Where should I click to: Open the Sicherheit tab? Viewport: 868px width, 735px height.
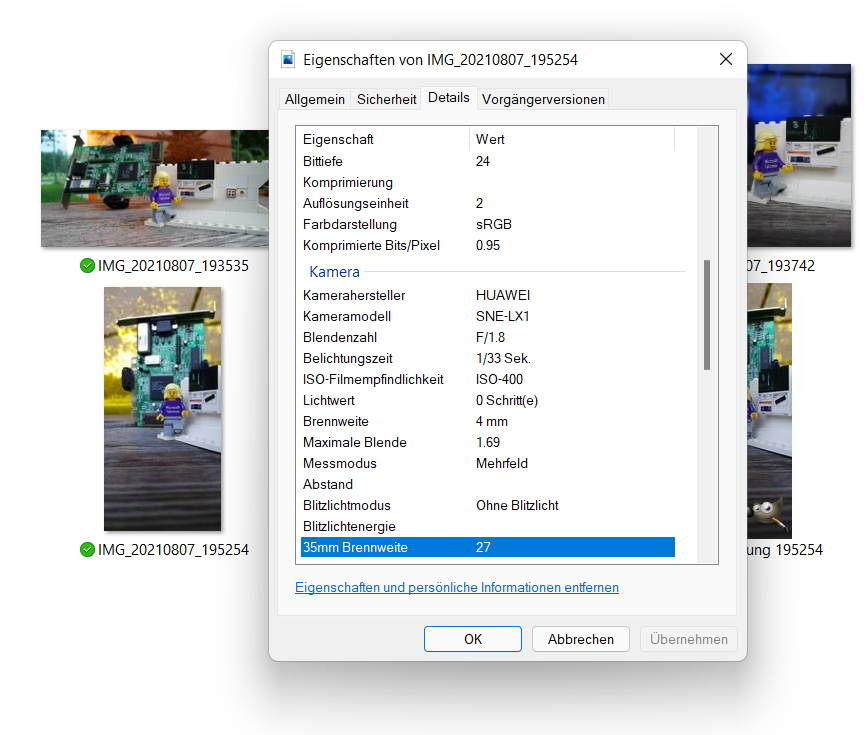[386, 99]
